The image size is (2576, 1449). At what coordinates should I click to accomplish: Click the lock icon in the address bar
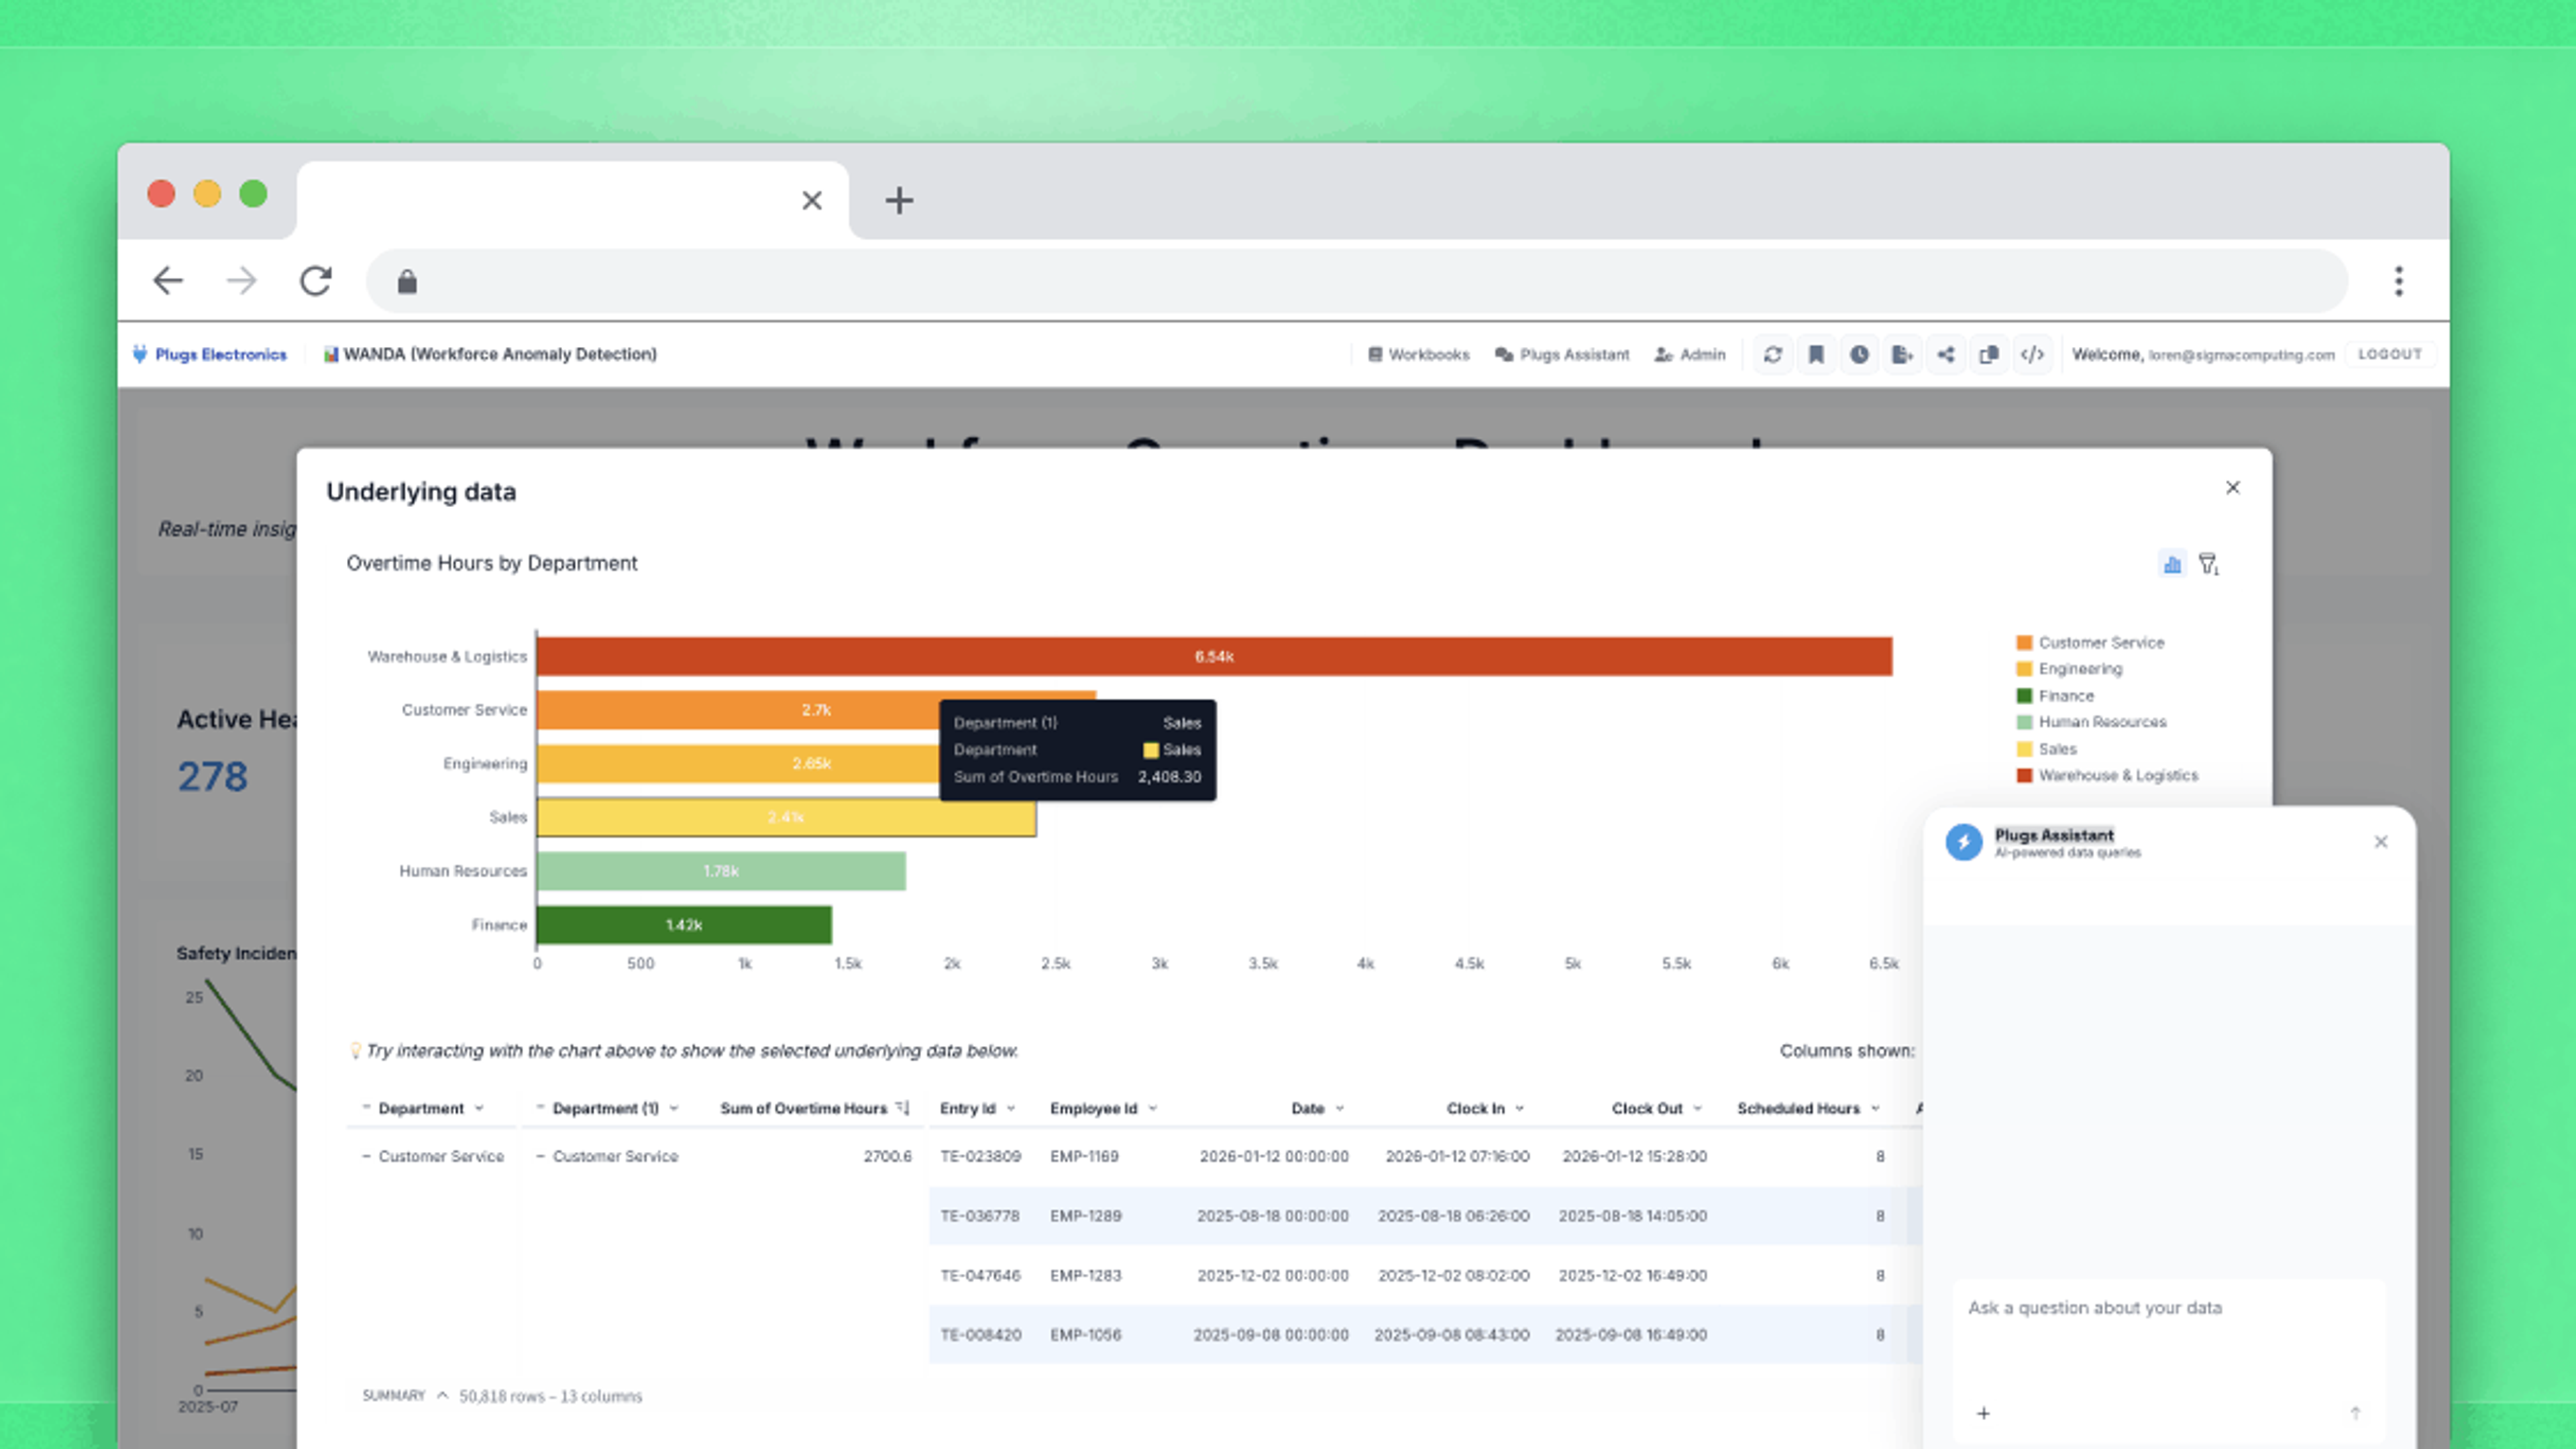(407, 282)
